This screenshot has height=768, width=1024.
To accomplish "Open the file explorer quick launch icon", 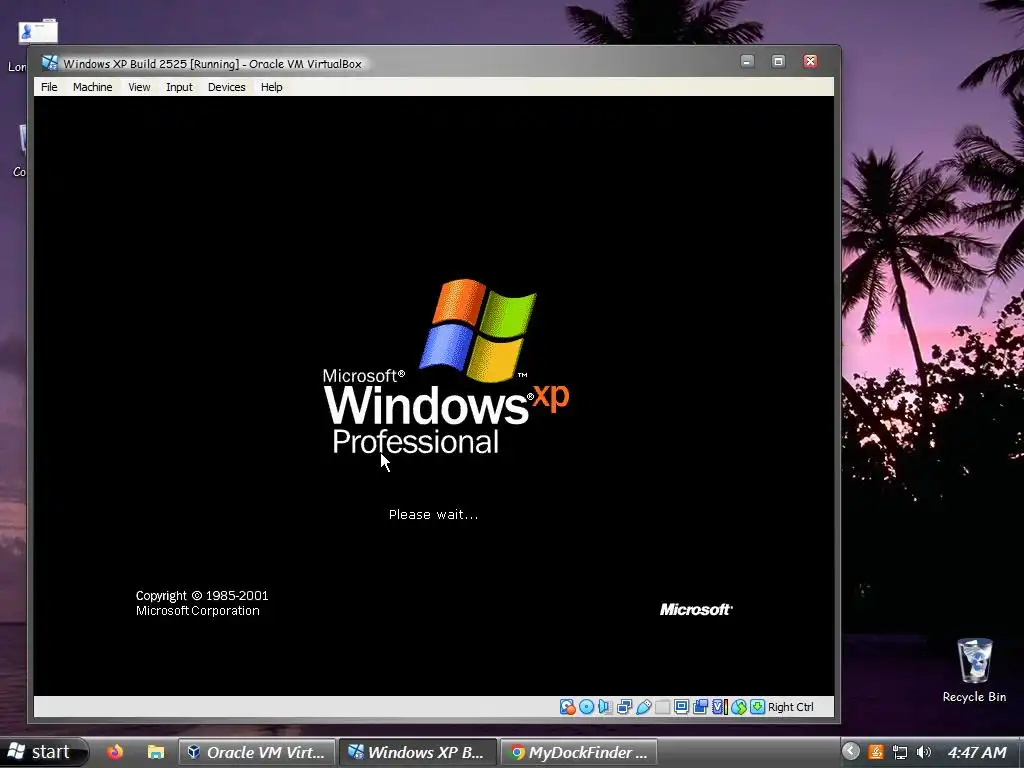I will 155,752.
